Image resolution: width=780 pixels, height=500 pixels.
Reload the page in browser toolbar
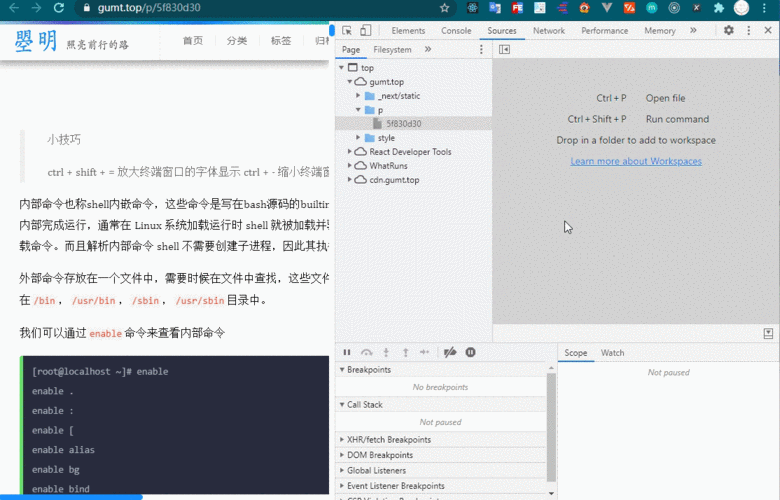click(59, 8)
